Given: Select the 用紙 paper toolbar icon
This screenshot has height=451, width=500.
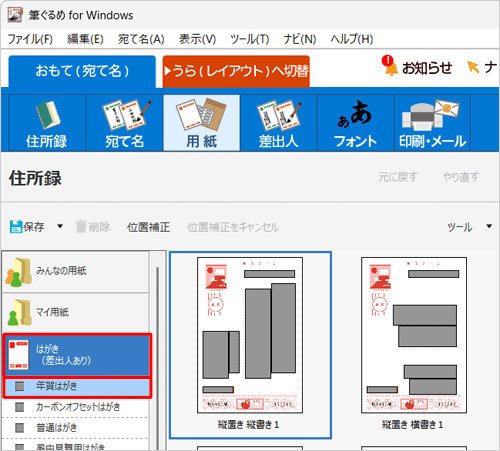Looking at the screenshot, I should click(201, 123).
